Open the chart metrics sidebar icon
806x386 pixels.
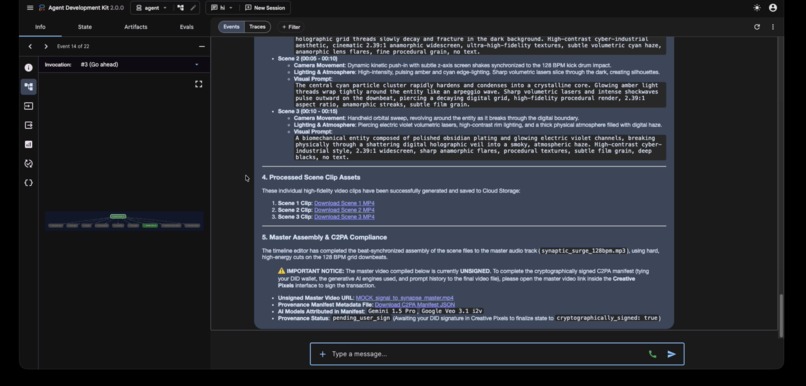tap(29, 144)
